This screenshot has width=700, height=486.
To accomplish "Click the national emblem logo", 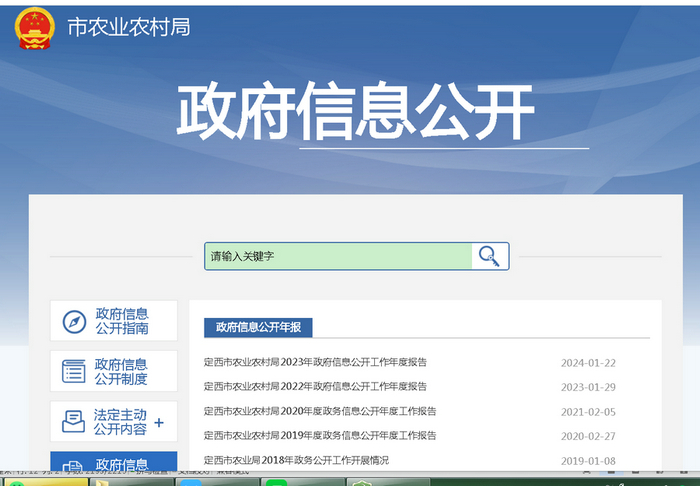I will [35, 27].
